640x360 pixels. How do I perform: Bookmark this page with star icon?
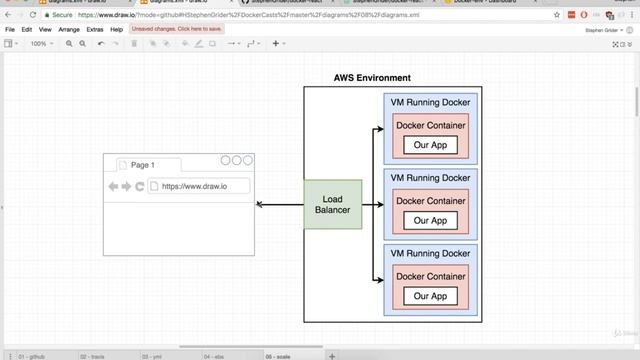click(x=557, y=15)
